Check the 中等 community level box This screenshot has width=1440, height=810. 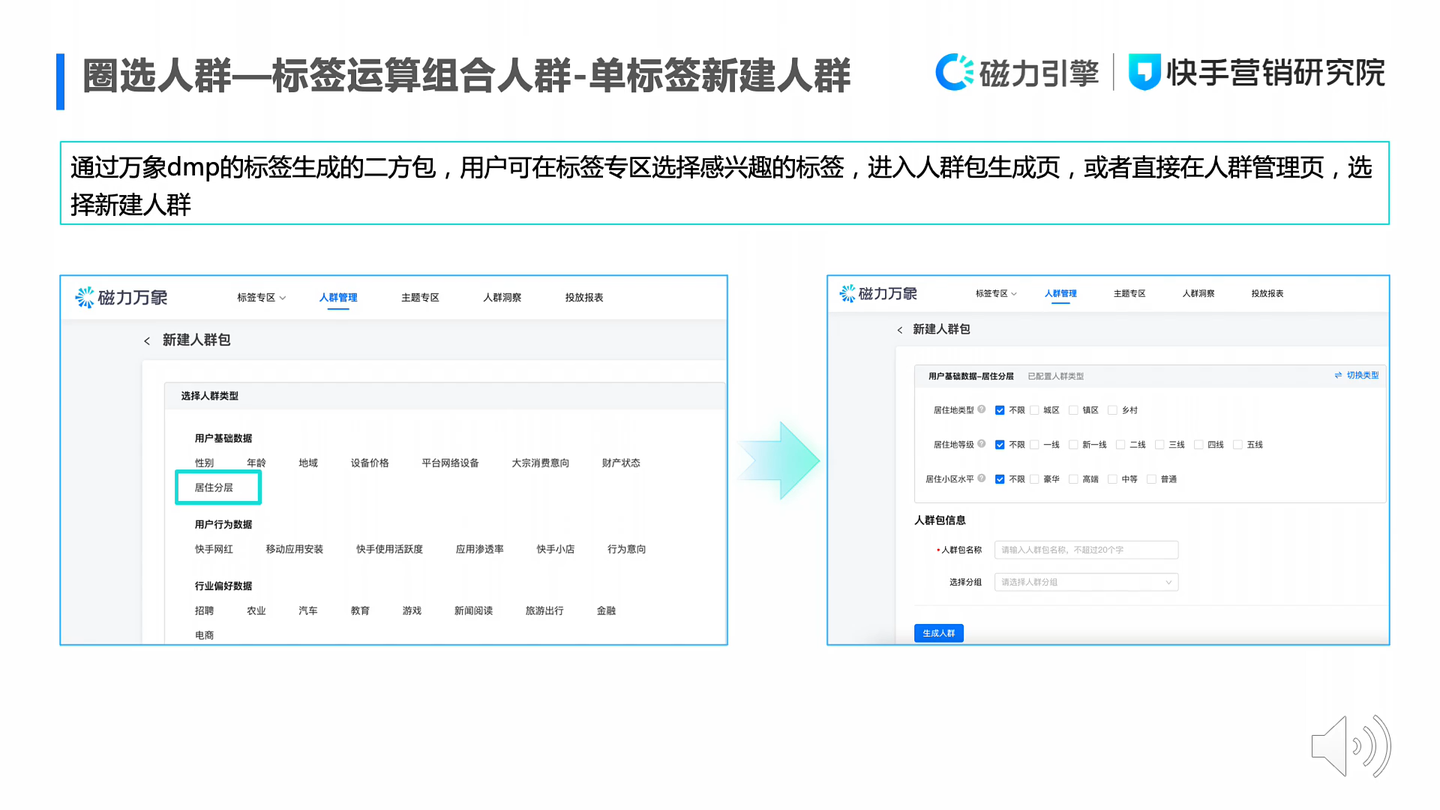(1112, 479)
